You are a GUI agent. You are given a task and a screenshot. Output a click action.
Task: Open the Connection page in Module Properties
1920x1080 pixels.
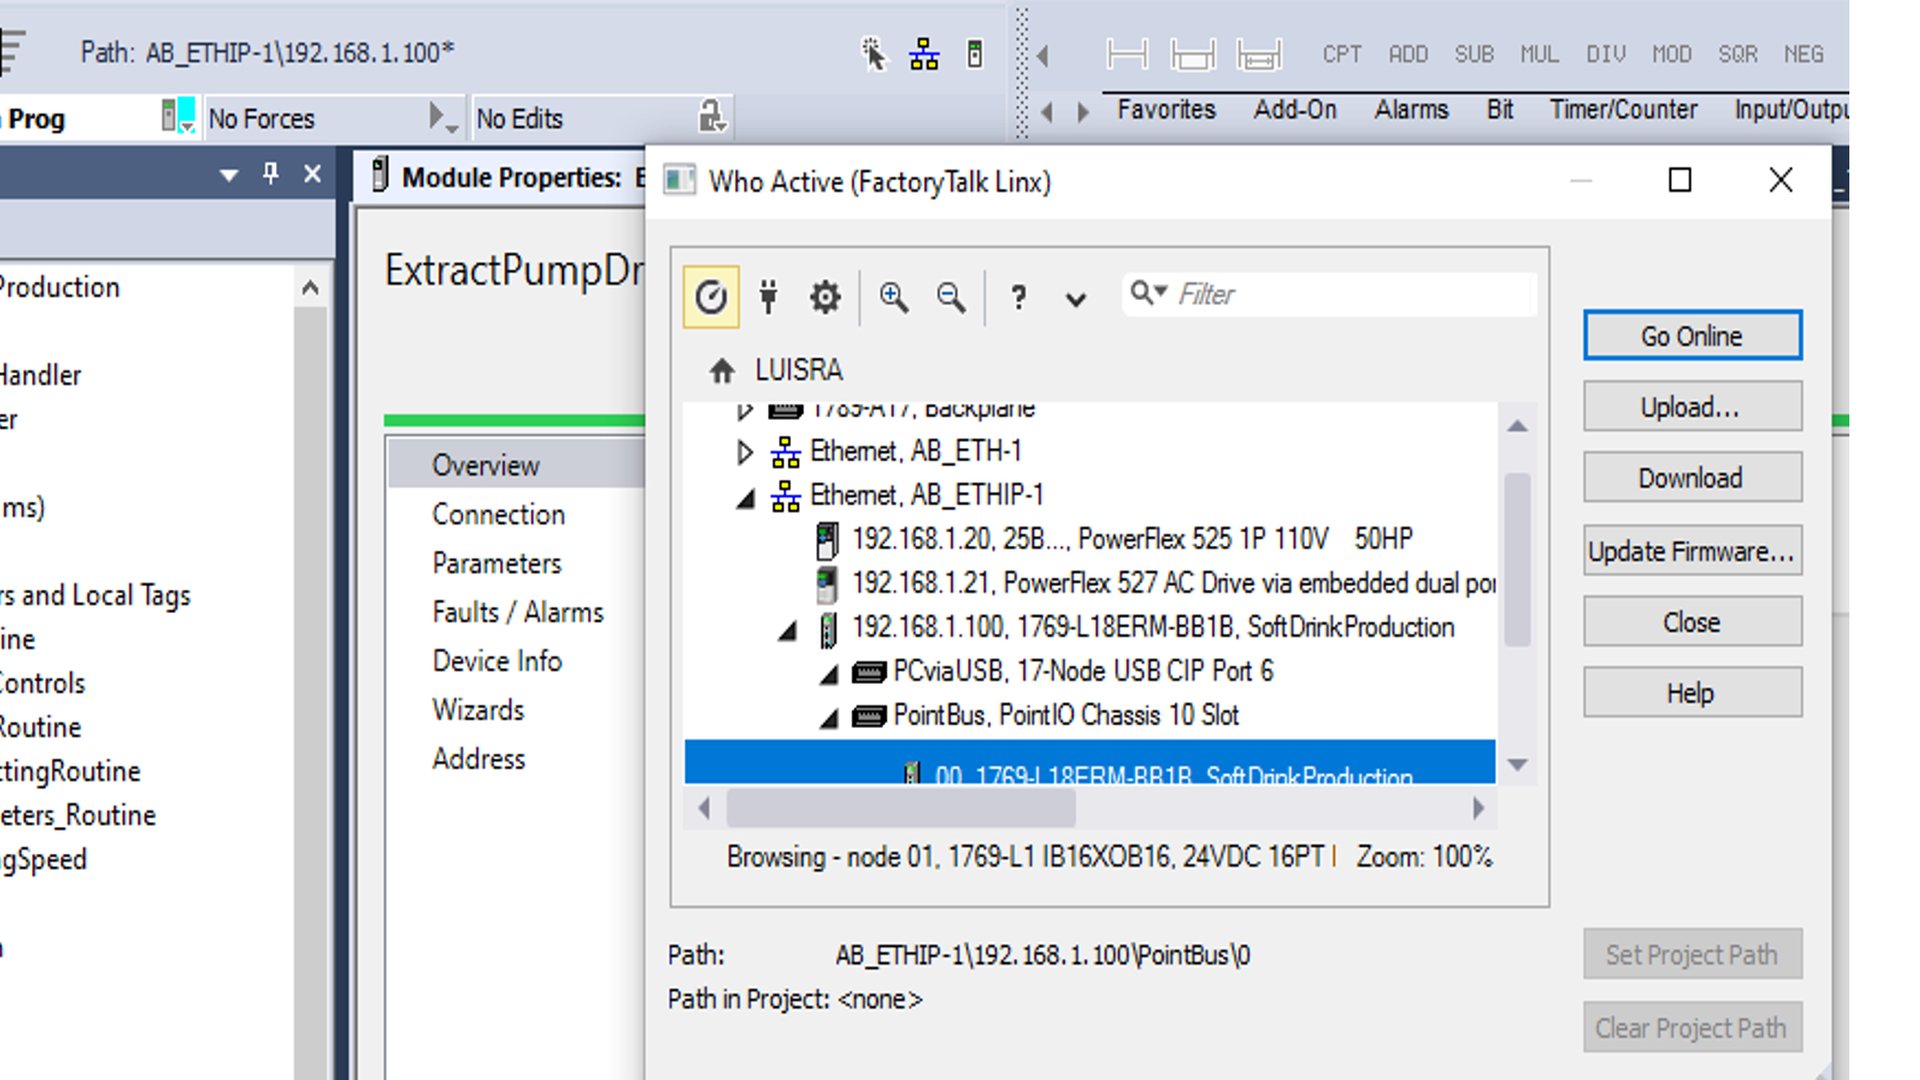pyautogui.click(x=498, y=514)
